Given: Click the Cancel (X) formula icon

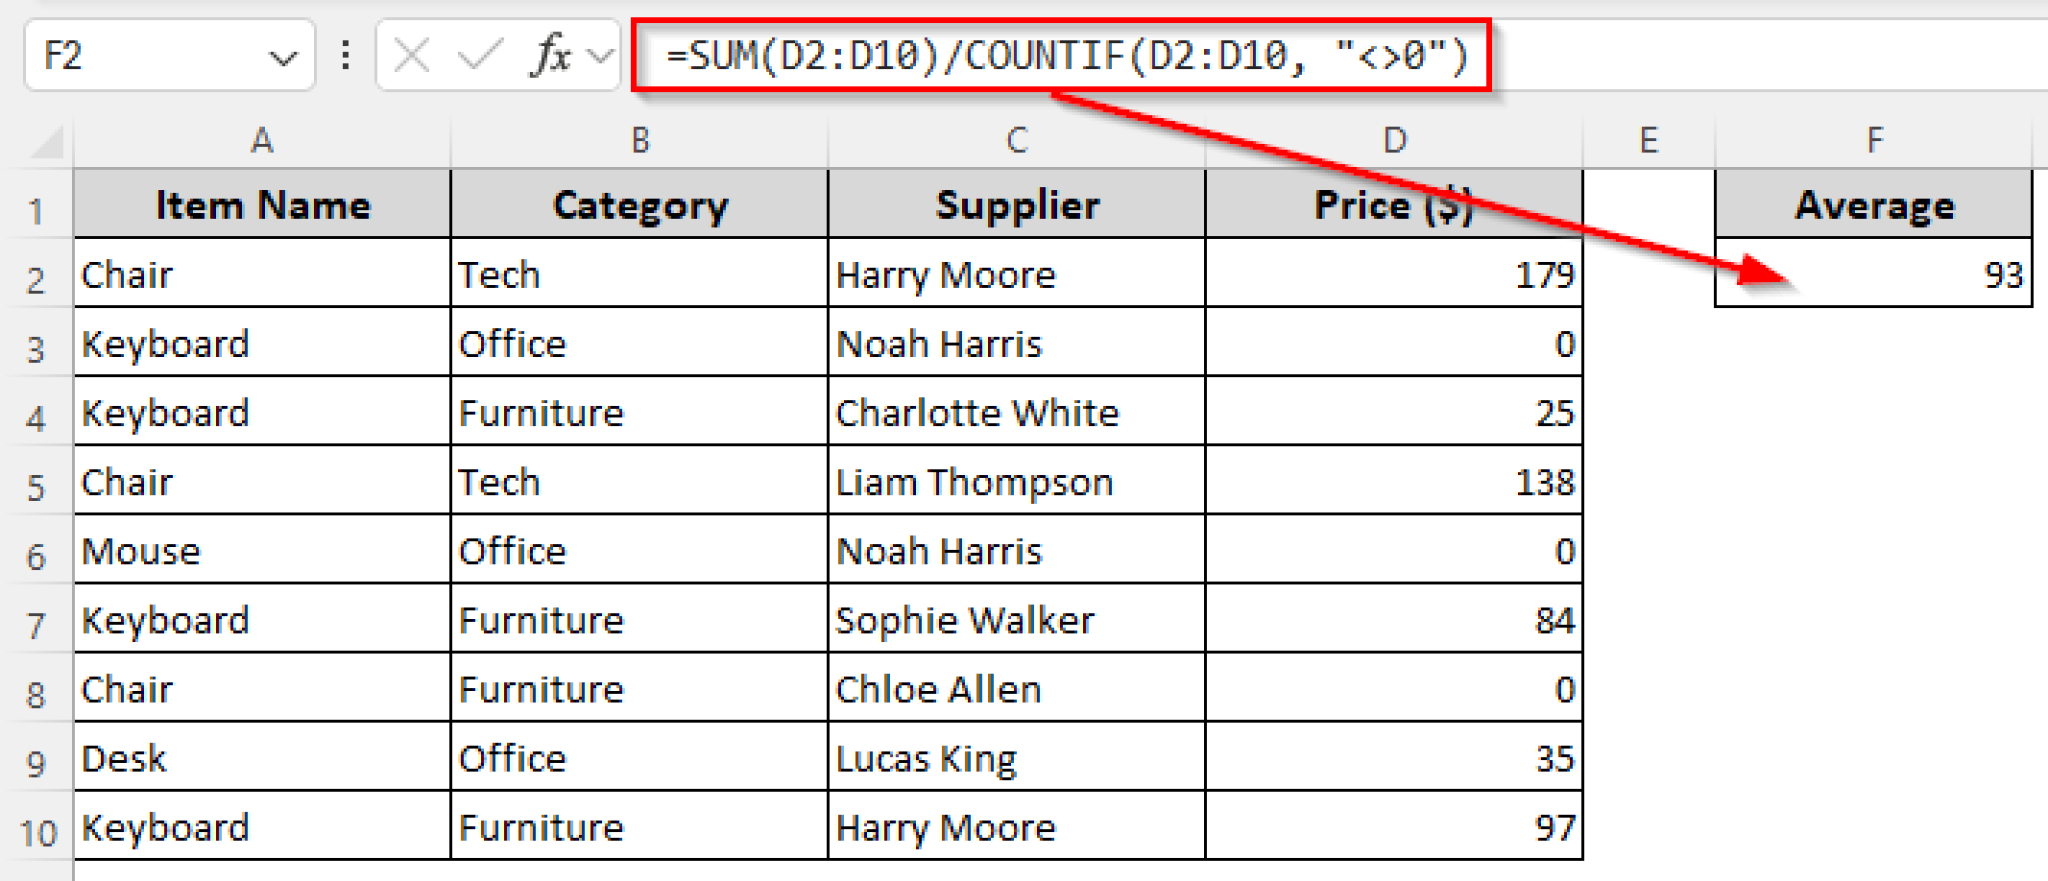Looking at the screenshot, I should [412, 56].
